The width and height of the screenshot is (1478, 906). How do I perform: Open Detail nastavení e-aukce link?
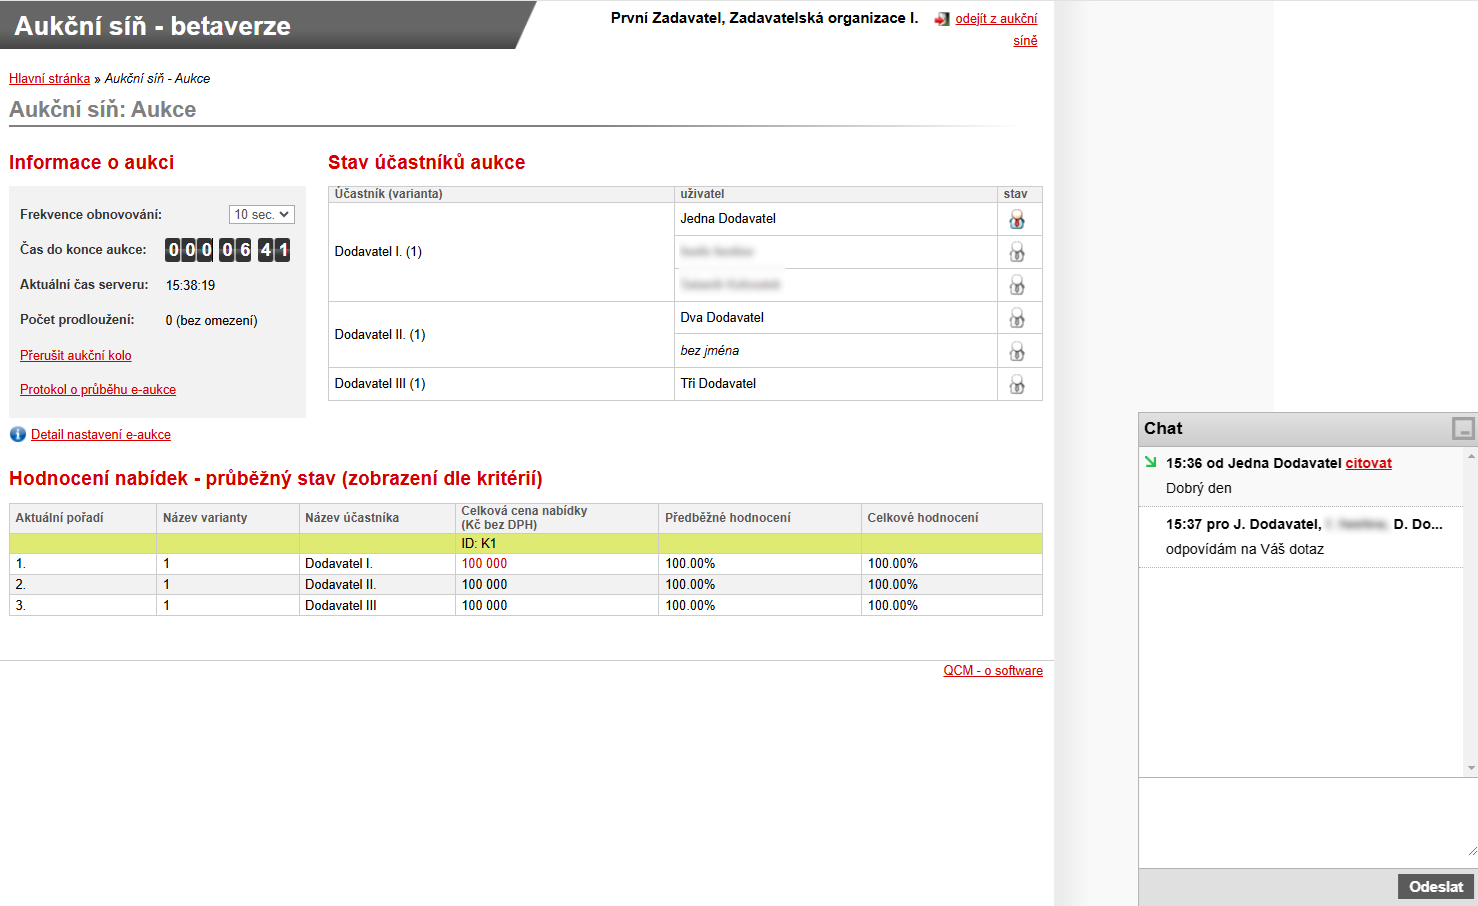pyautogui.click(x=101, y=434)
